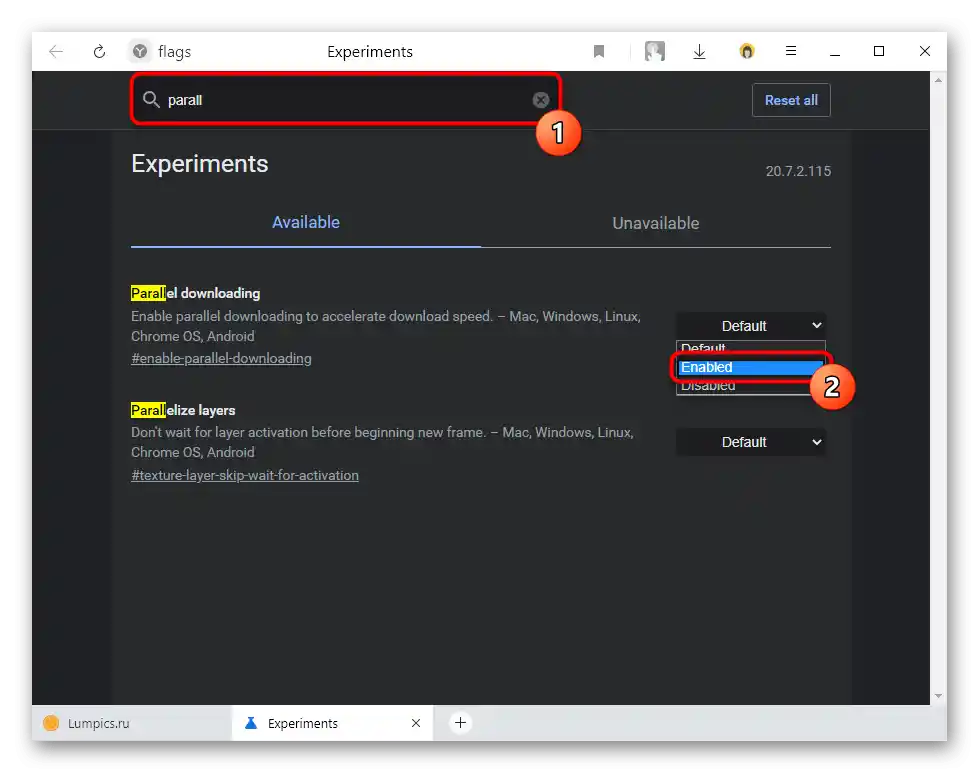
Task: Switch to the Lumpics.ru browser tab
Action: (x=132, y=723)
